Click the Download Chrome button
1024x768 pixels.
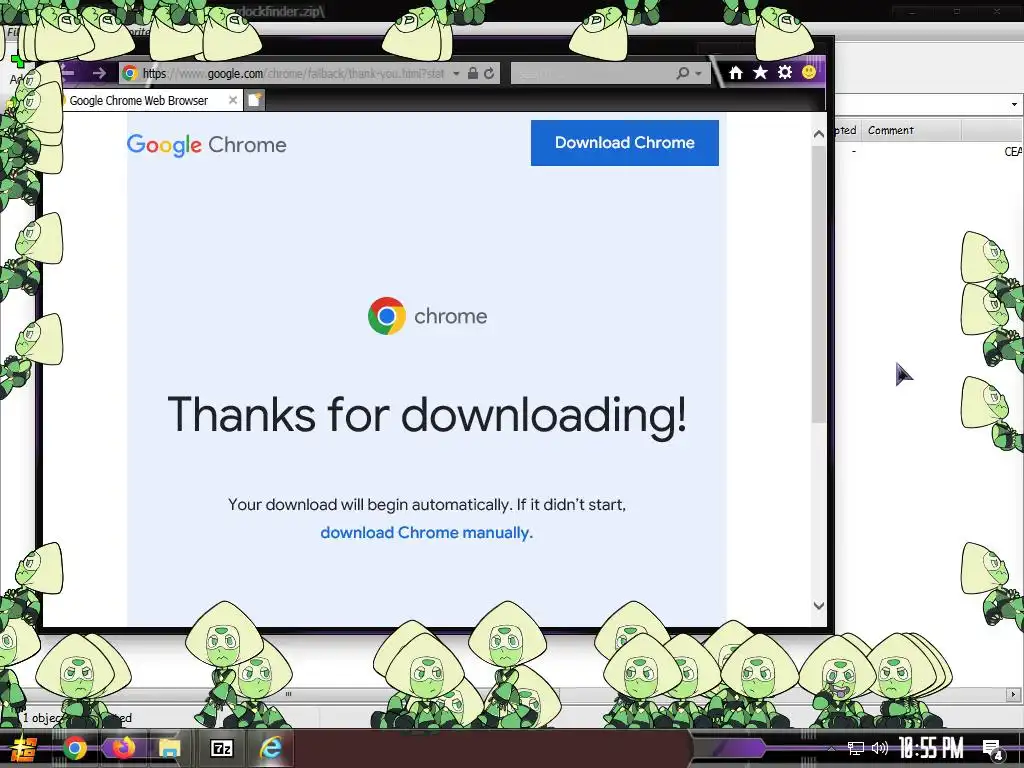pos(624,142)
